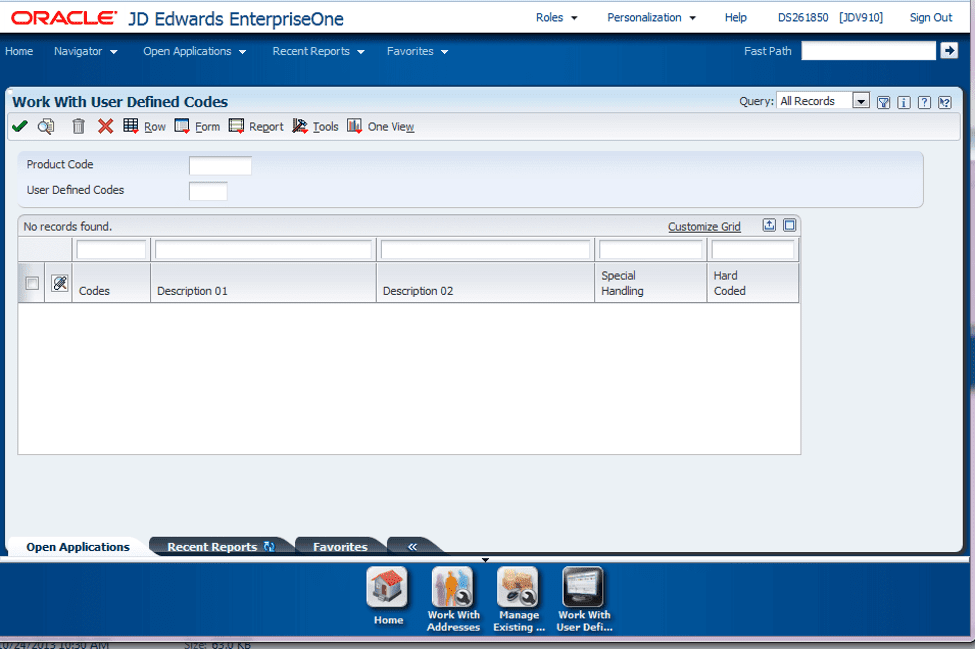This screenshot has width=977, height=650.
Task: Tick the select-all checkbox in grid header
Action: (32, 284)
